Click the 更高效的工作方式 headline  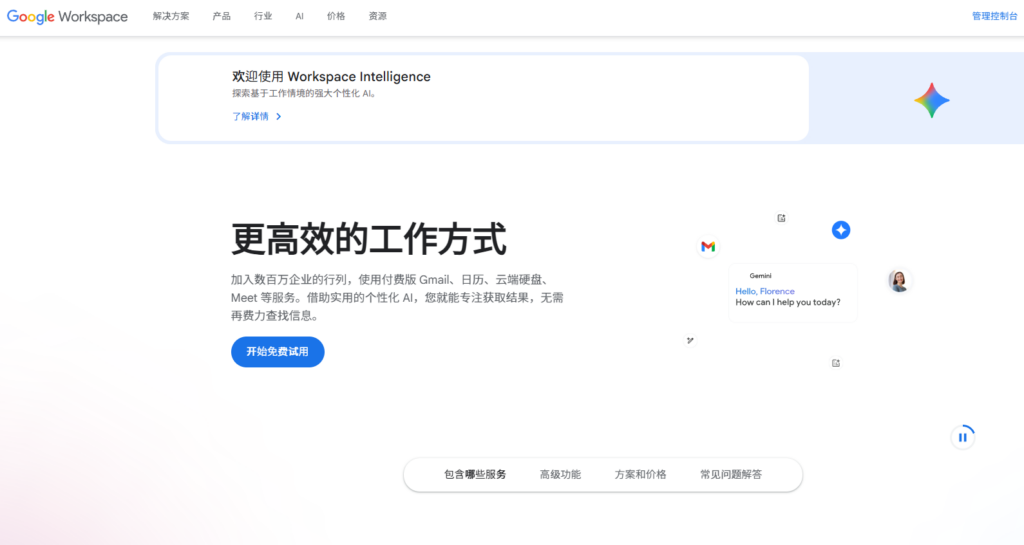click(x=368, y=239)
